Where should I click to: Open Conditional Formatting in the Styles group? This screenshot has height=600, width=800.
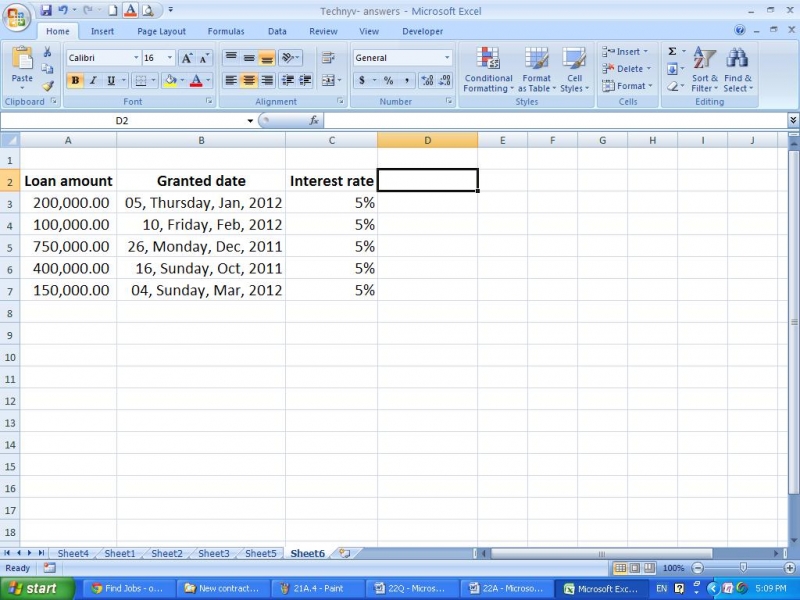pyautogui.click(x=488, y=68)
